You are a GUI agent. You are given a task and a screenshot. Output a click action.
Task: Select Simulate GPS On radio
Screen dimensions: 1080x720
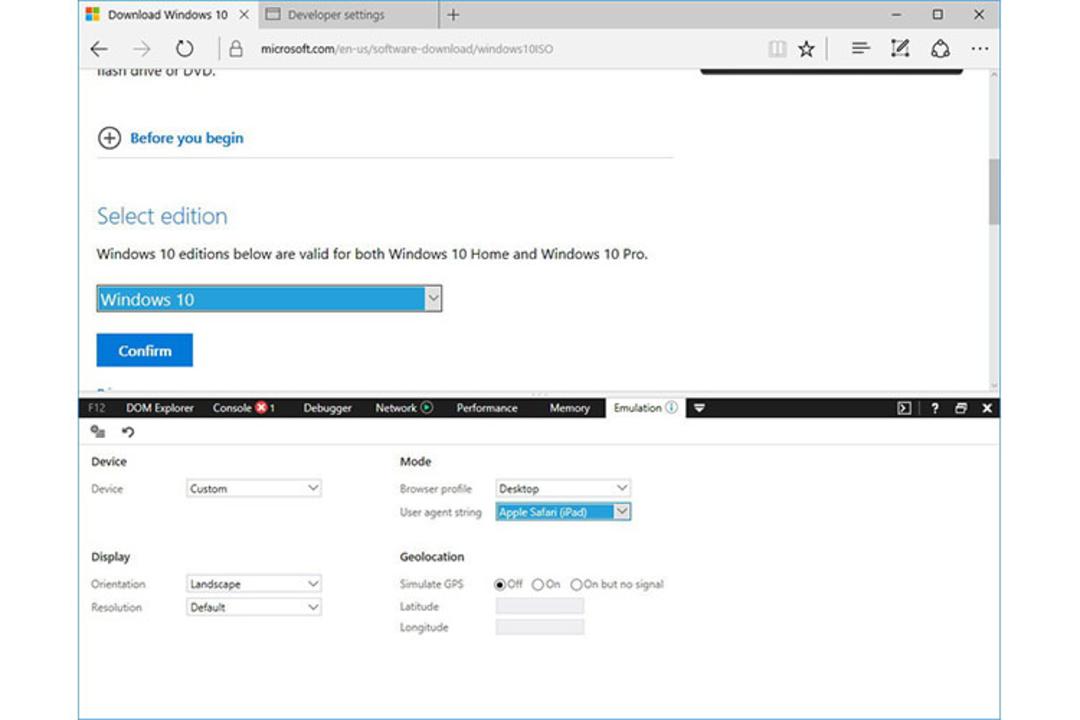[537, 584]
